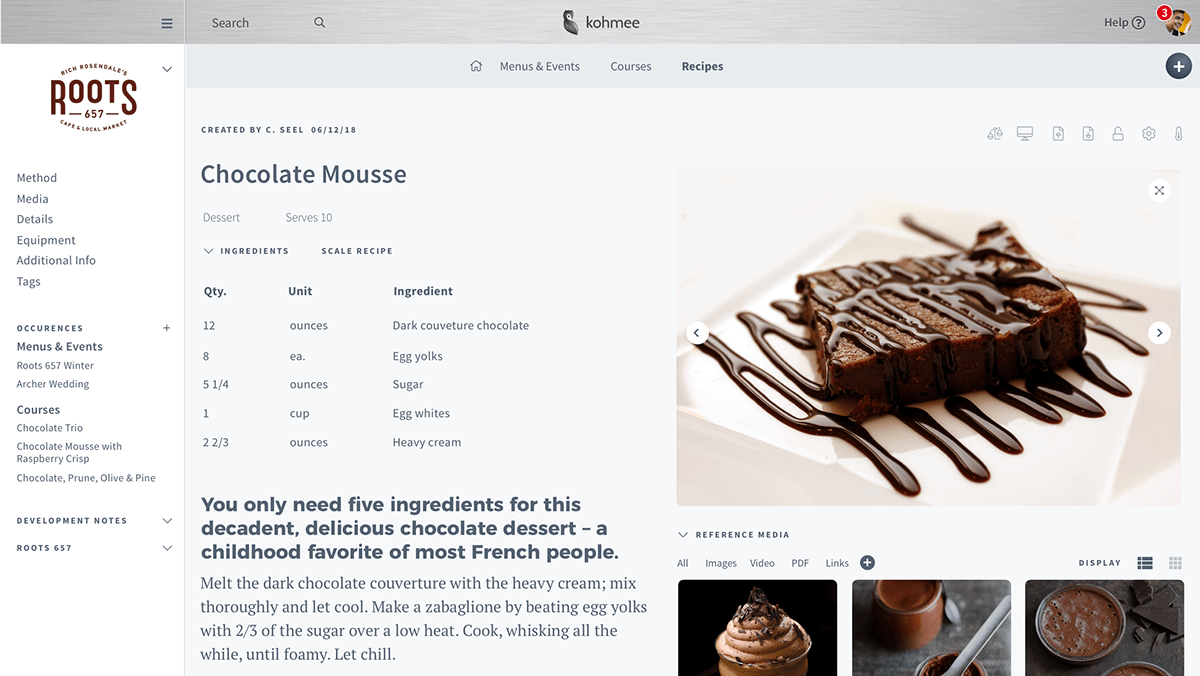The width and height of the screenshot is (1200, 676).
Task: Expand the Roots 657 sidebar section
Action: (x=167, y=548)
